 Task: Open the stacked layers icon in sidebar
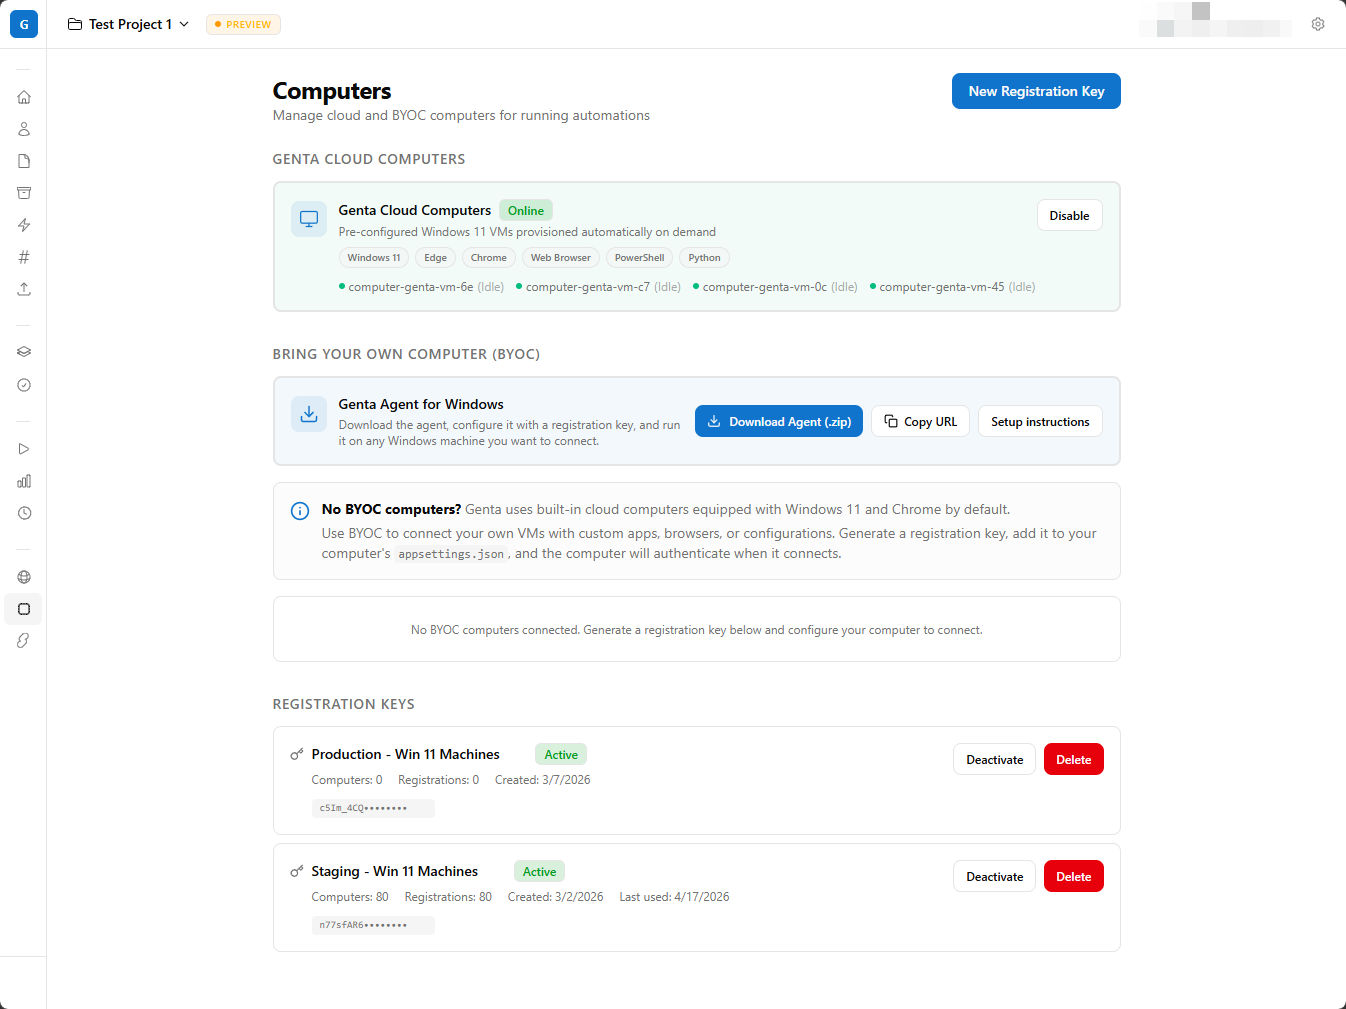click(24, 352)
